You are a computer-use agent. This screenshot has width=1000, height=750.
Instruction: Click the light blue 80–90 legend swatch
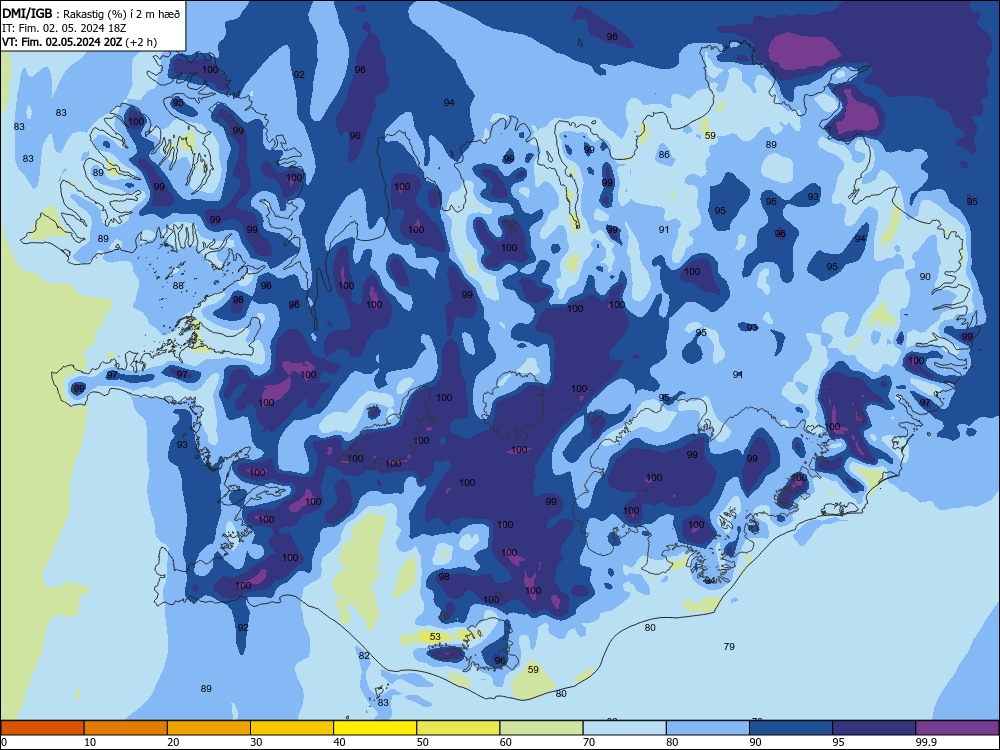(708, 728)
